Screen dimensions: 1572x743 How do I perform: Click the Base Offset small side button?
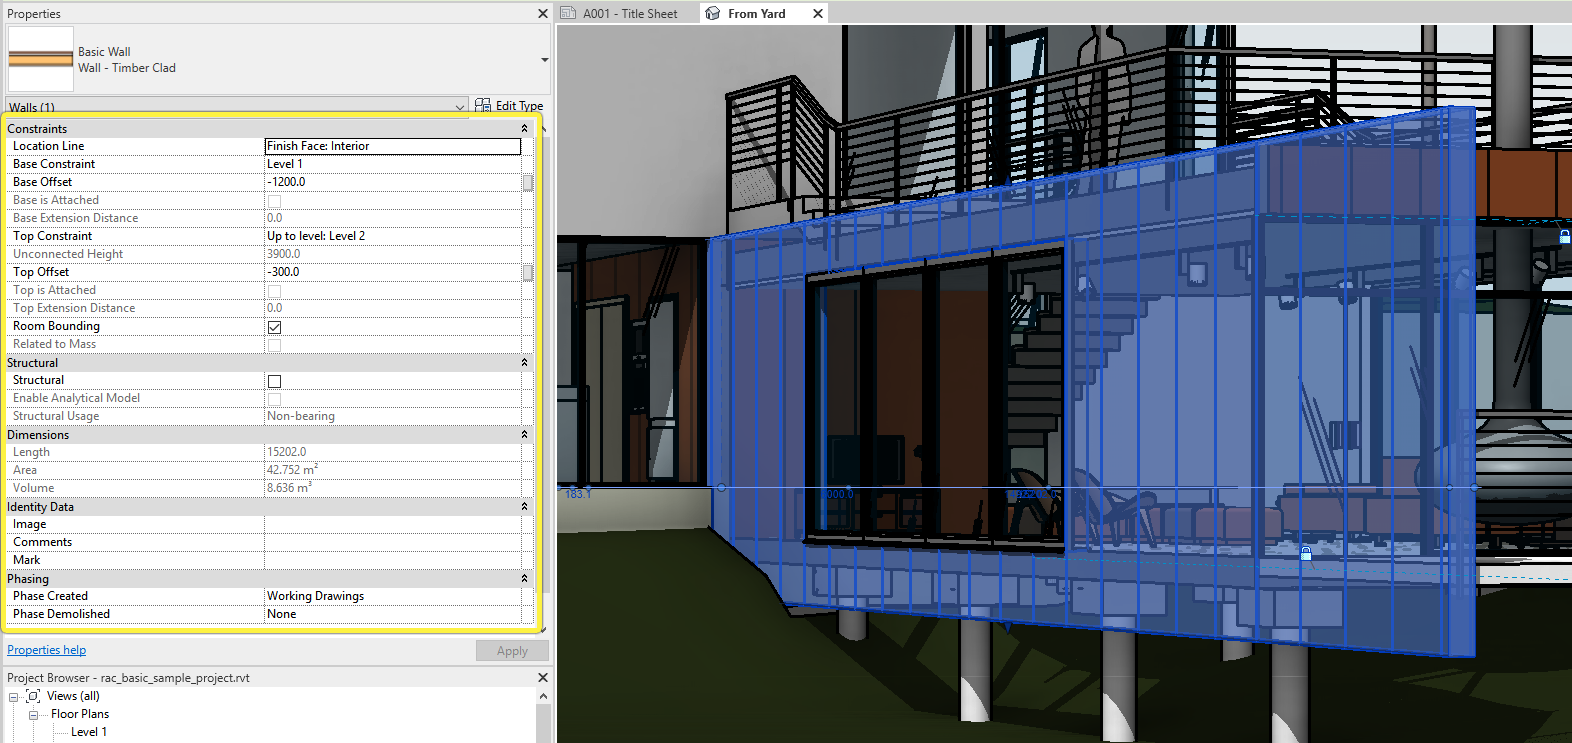click(x=528, y=182)
